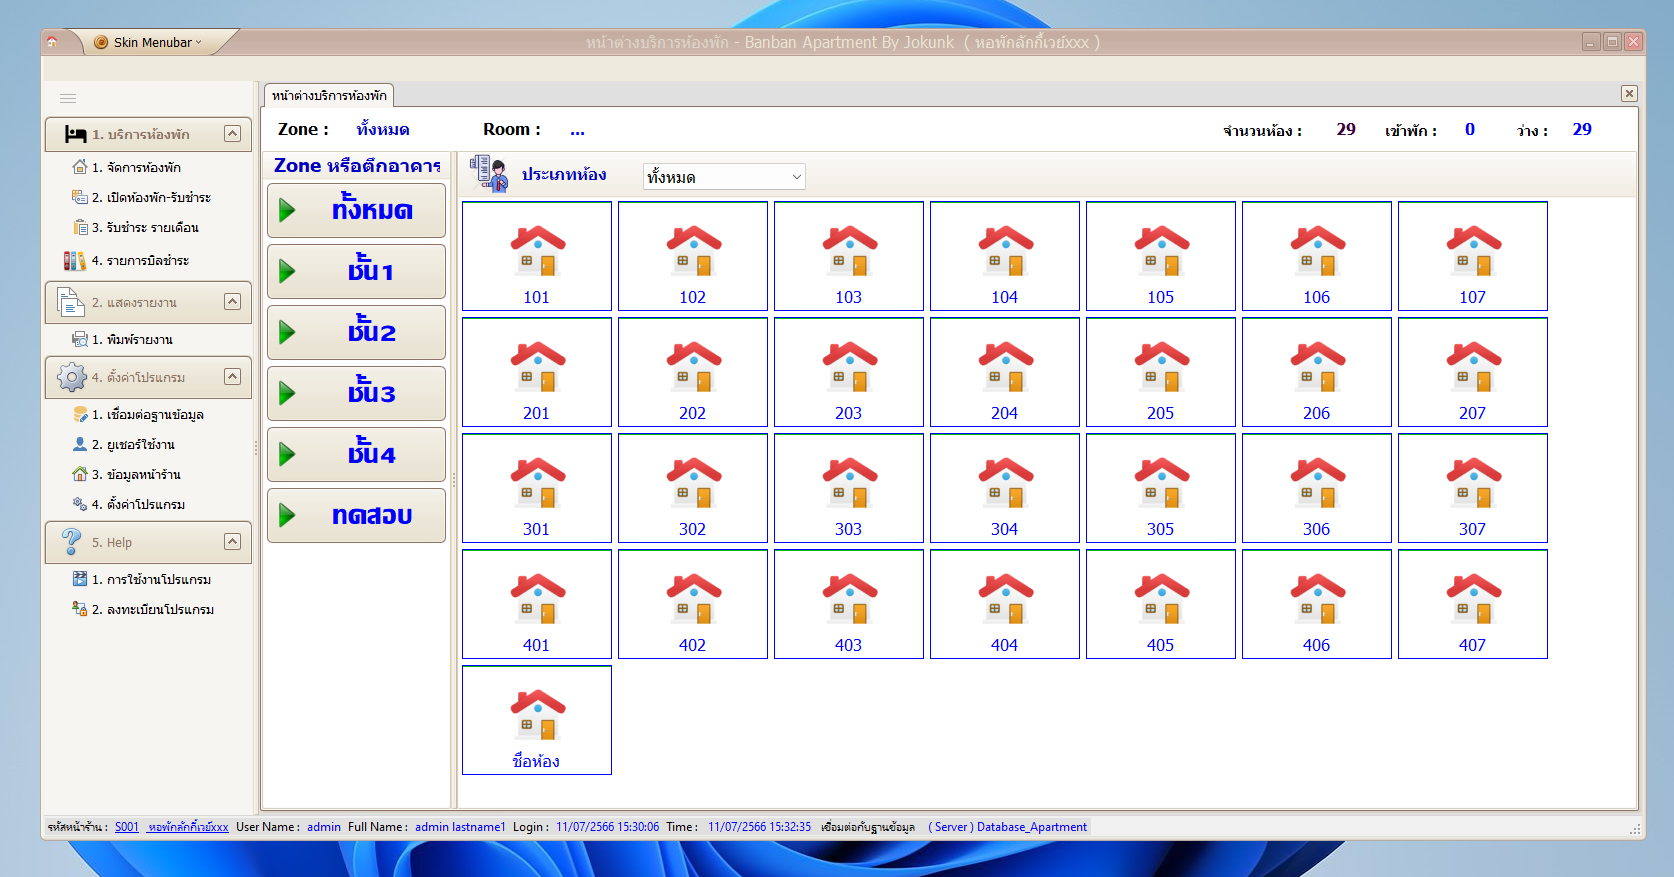Screen dimensions: 1674x877
Task: Select the ชั้น1 zone button
Action: coord(356,271)
